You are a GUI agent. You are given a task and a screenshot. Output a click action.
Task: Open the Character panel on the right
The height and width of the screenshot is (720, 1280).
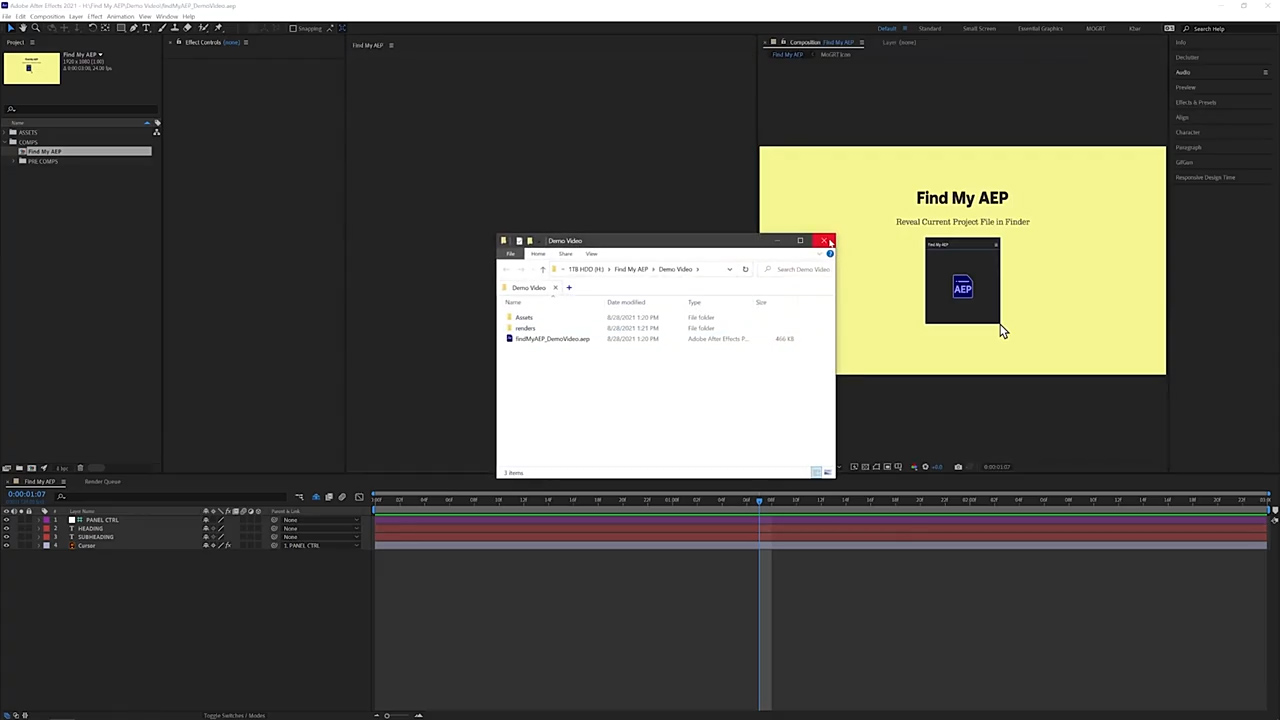(x=1188, y=132)
